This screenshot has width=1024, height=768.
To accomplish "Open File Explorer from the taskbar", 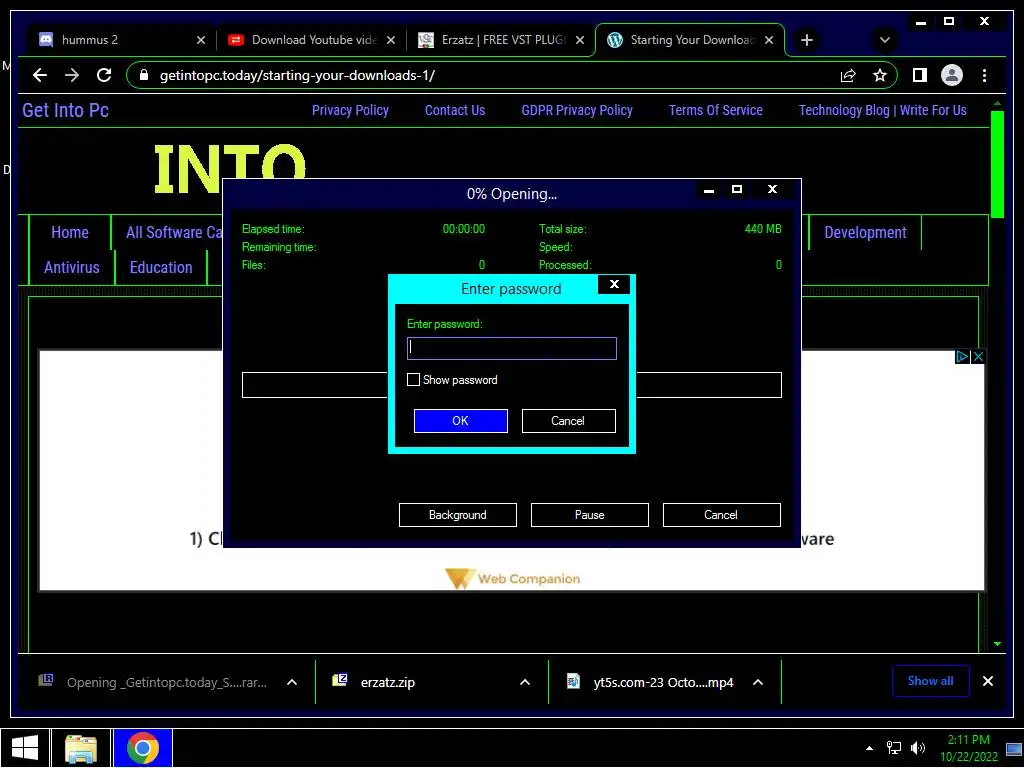I will [x=80, y=748].
